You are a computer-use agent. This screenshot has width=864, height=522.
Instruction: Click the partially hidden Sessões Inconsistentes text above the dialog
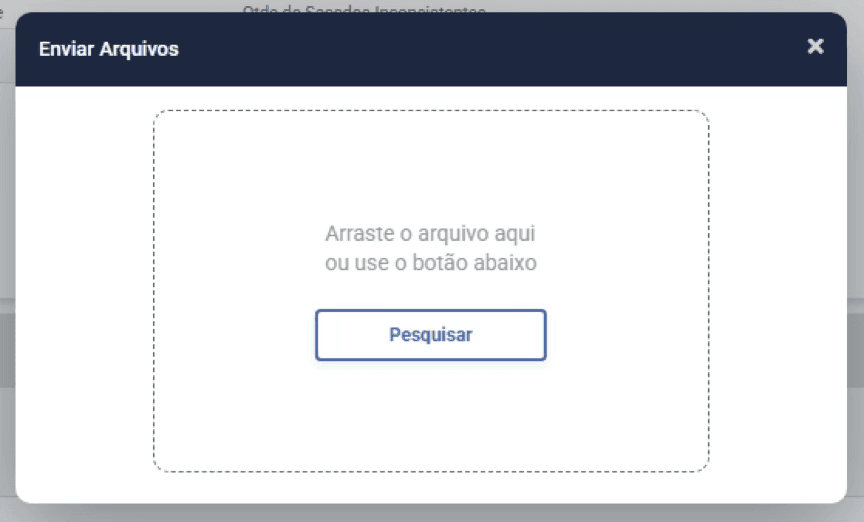[364, 9]
